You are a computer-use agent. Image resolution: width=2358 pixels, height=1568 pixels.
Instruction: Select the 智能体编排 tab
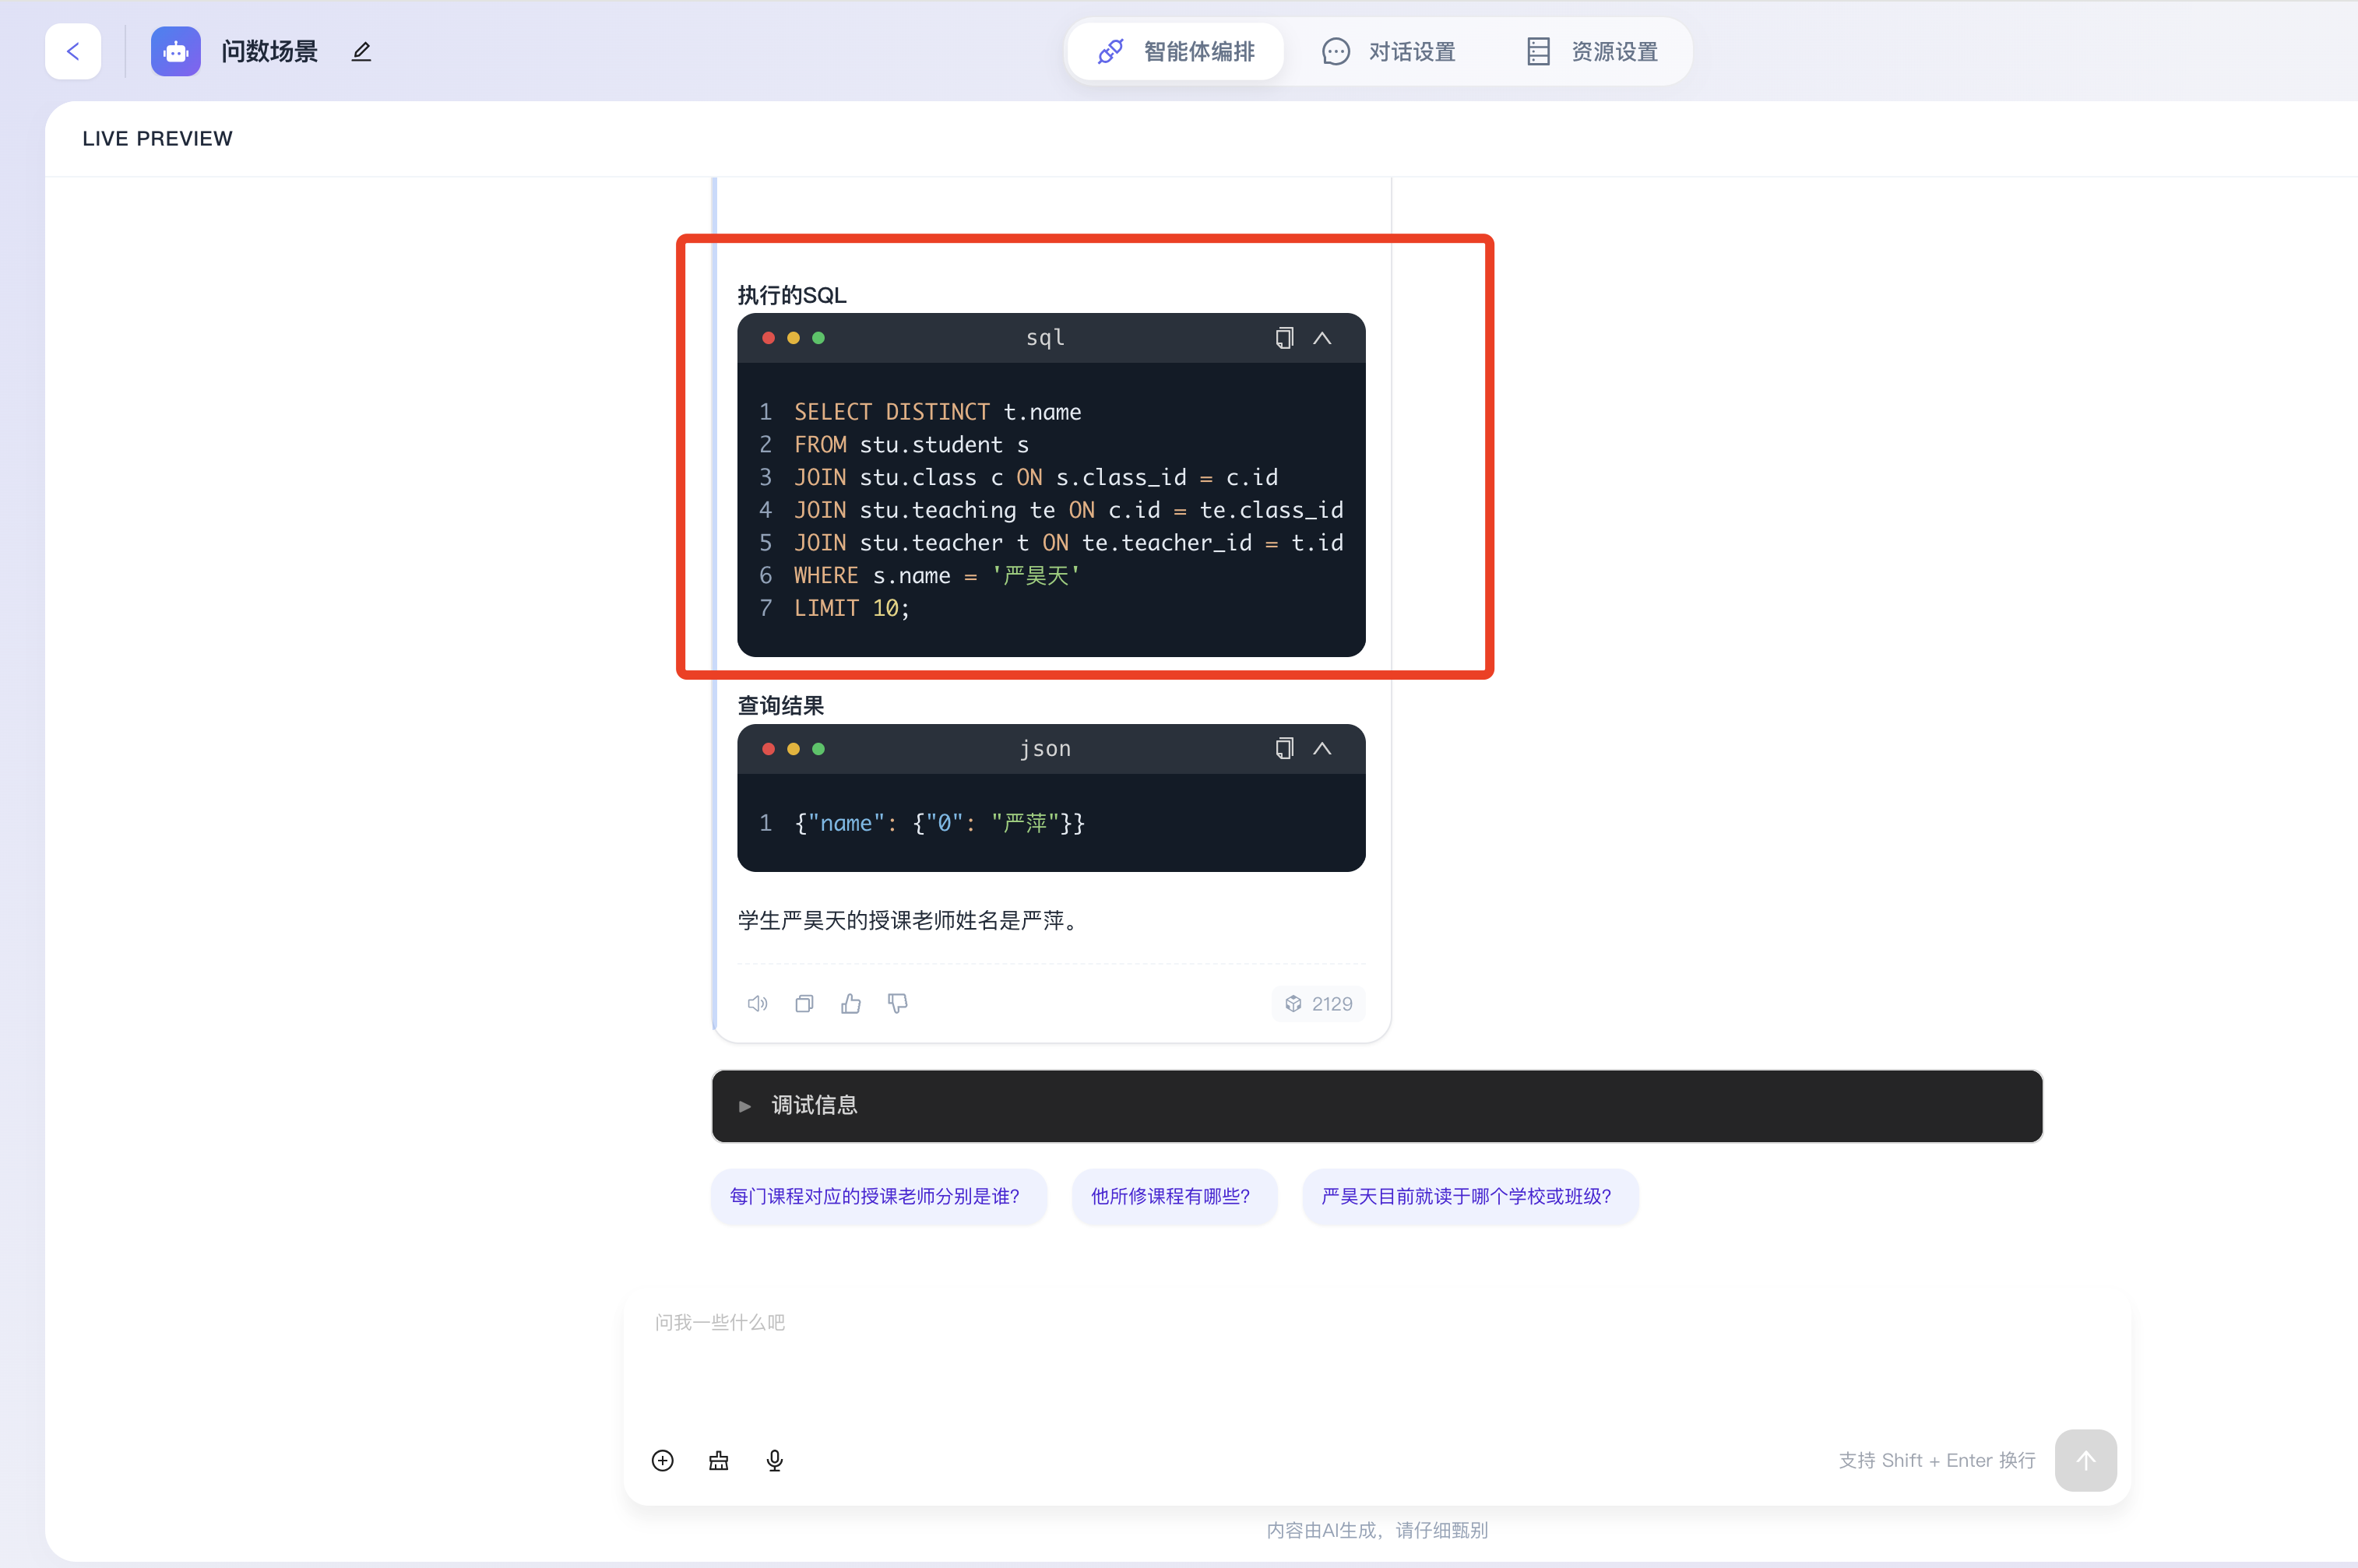1176,51
